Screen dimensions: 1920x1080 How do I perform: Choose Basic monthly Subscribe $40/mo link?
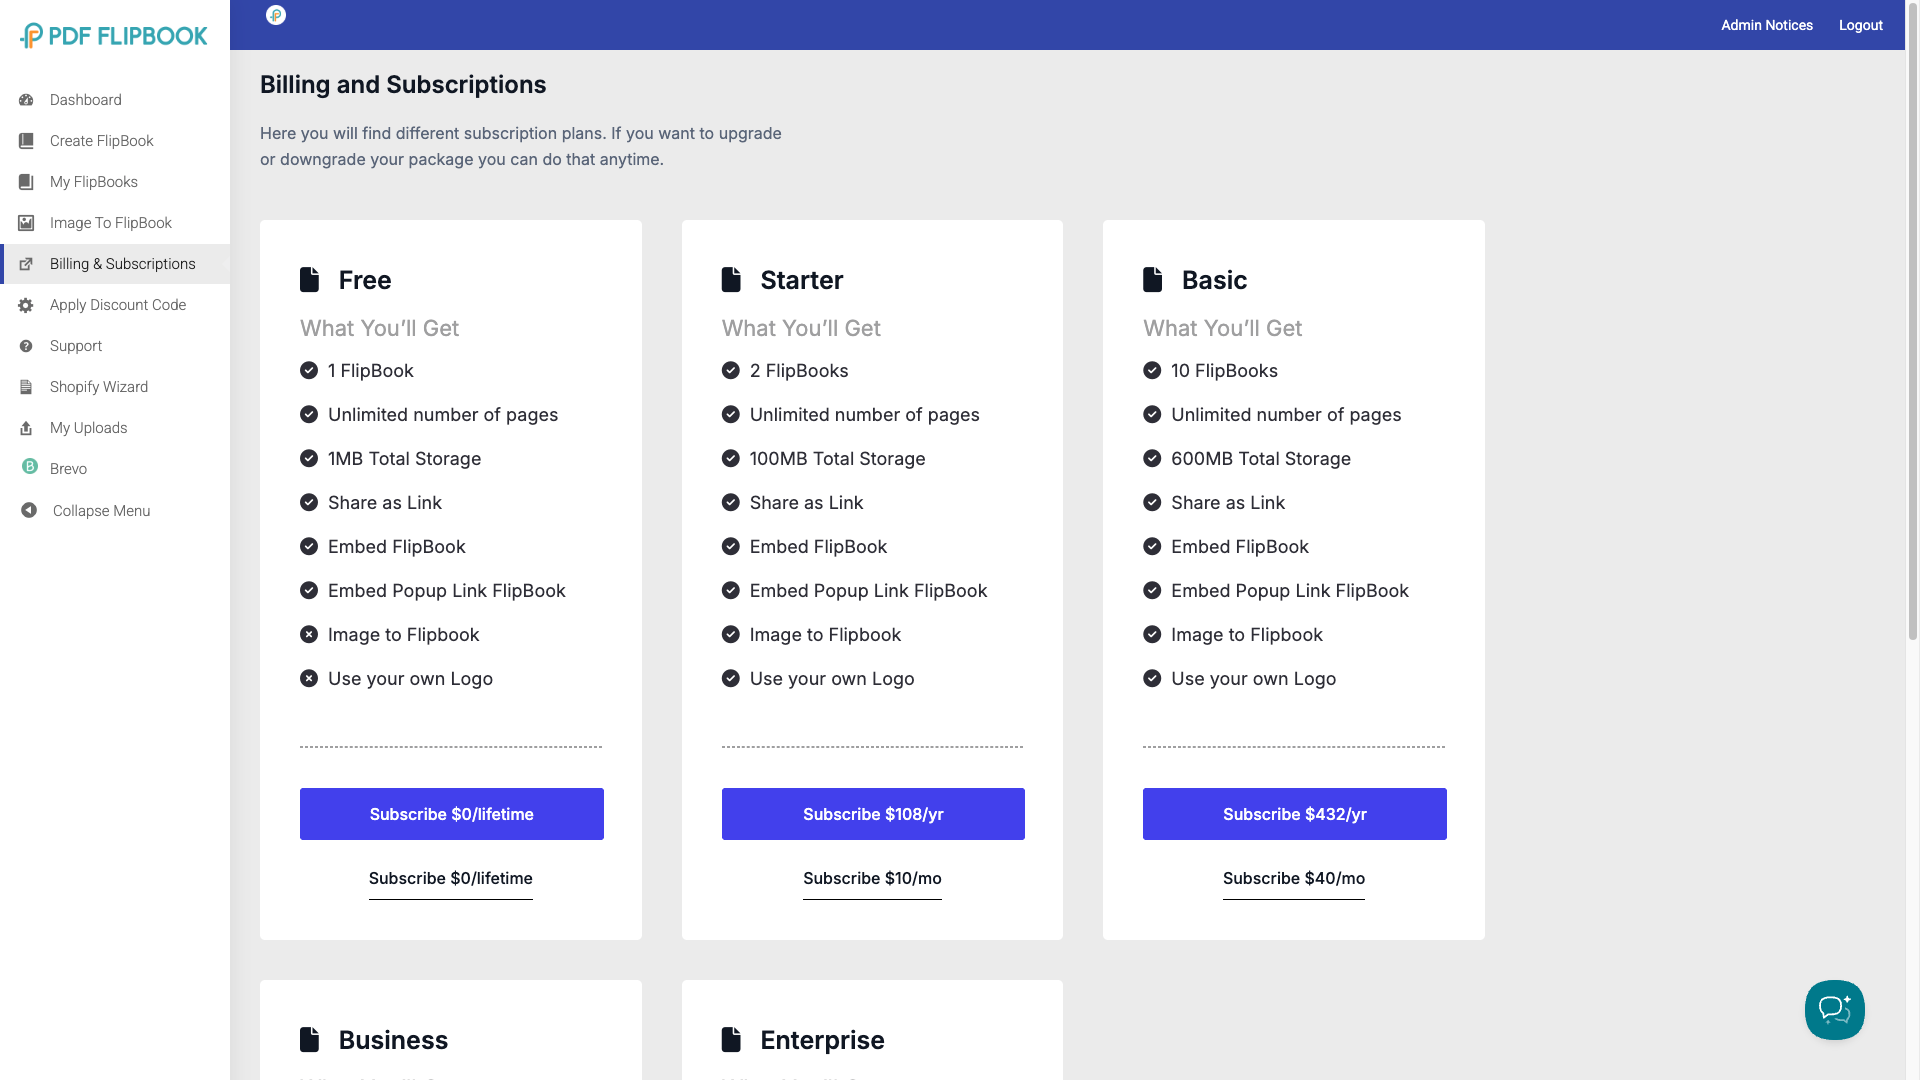1293,878
